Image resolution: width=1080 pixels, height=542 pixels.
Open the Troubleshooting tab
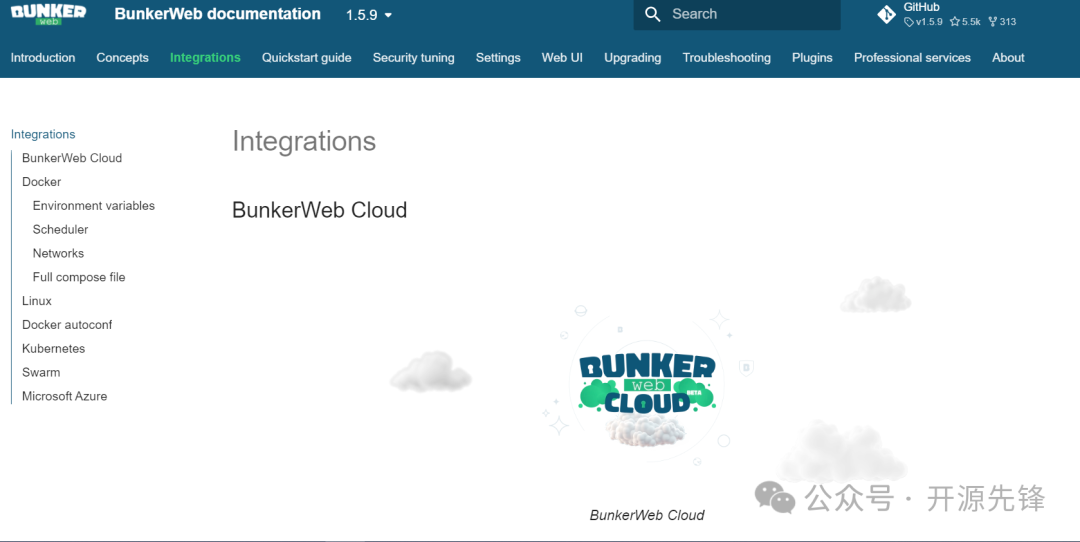click(x=727, y=58)
